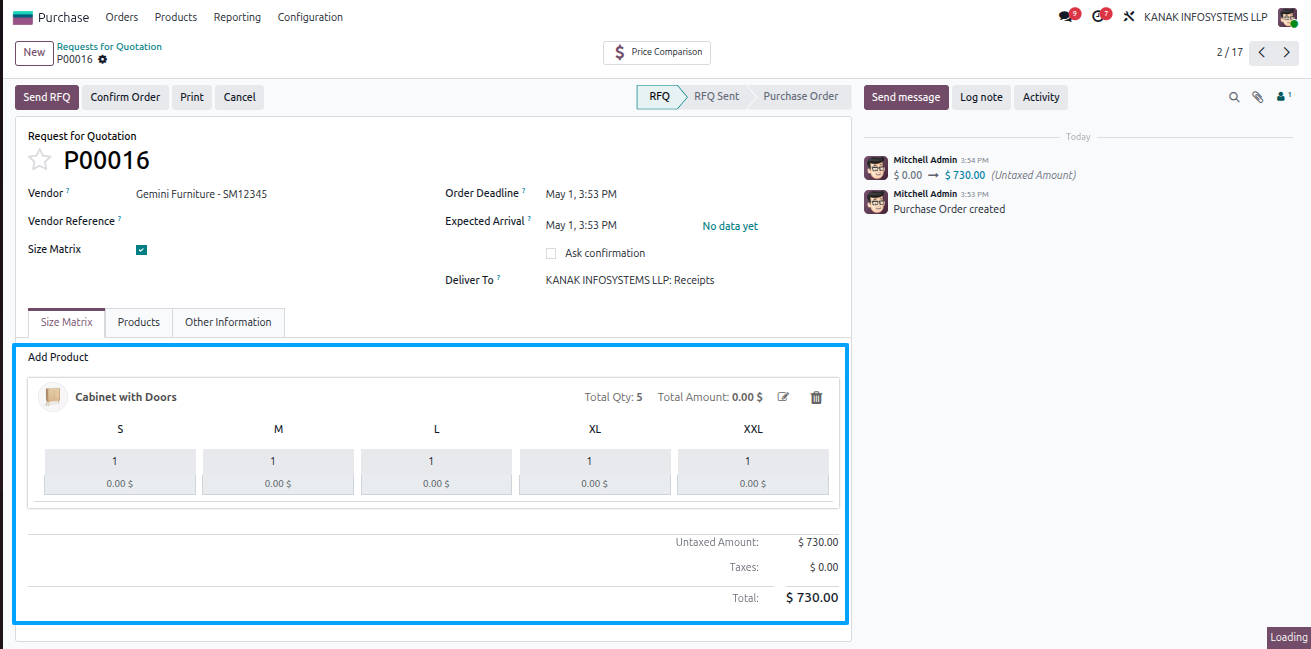This screenshot has height=649, width=1311.
Task: Click Mitchell Admin avatar on untaxed amount message
Action: 876,168
